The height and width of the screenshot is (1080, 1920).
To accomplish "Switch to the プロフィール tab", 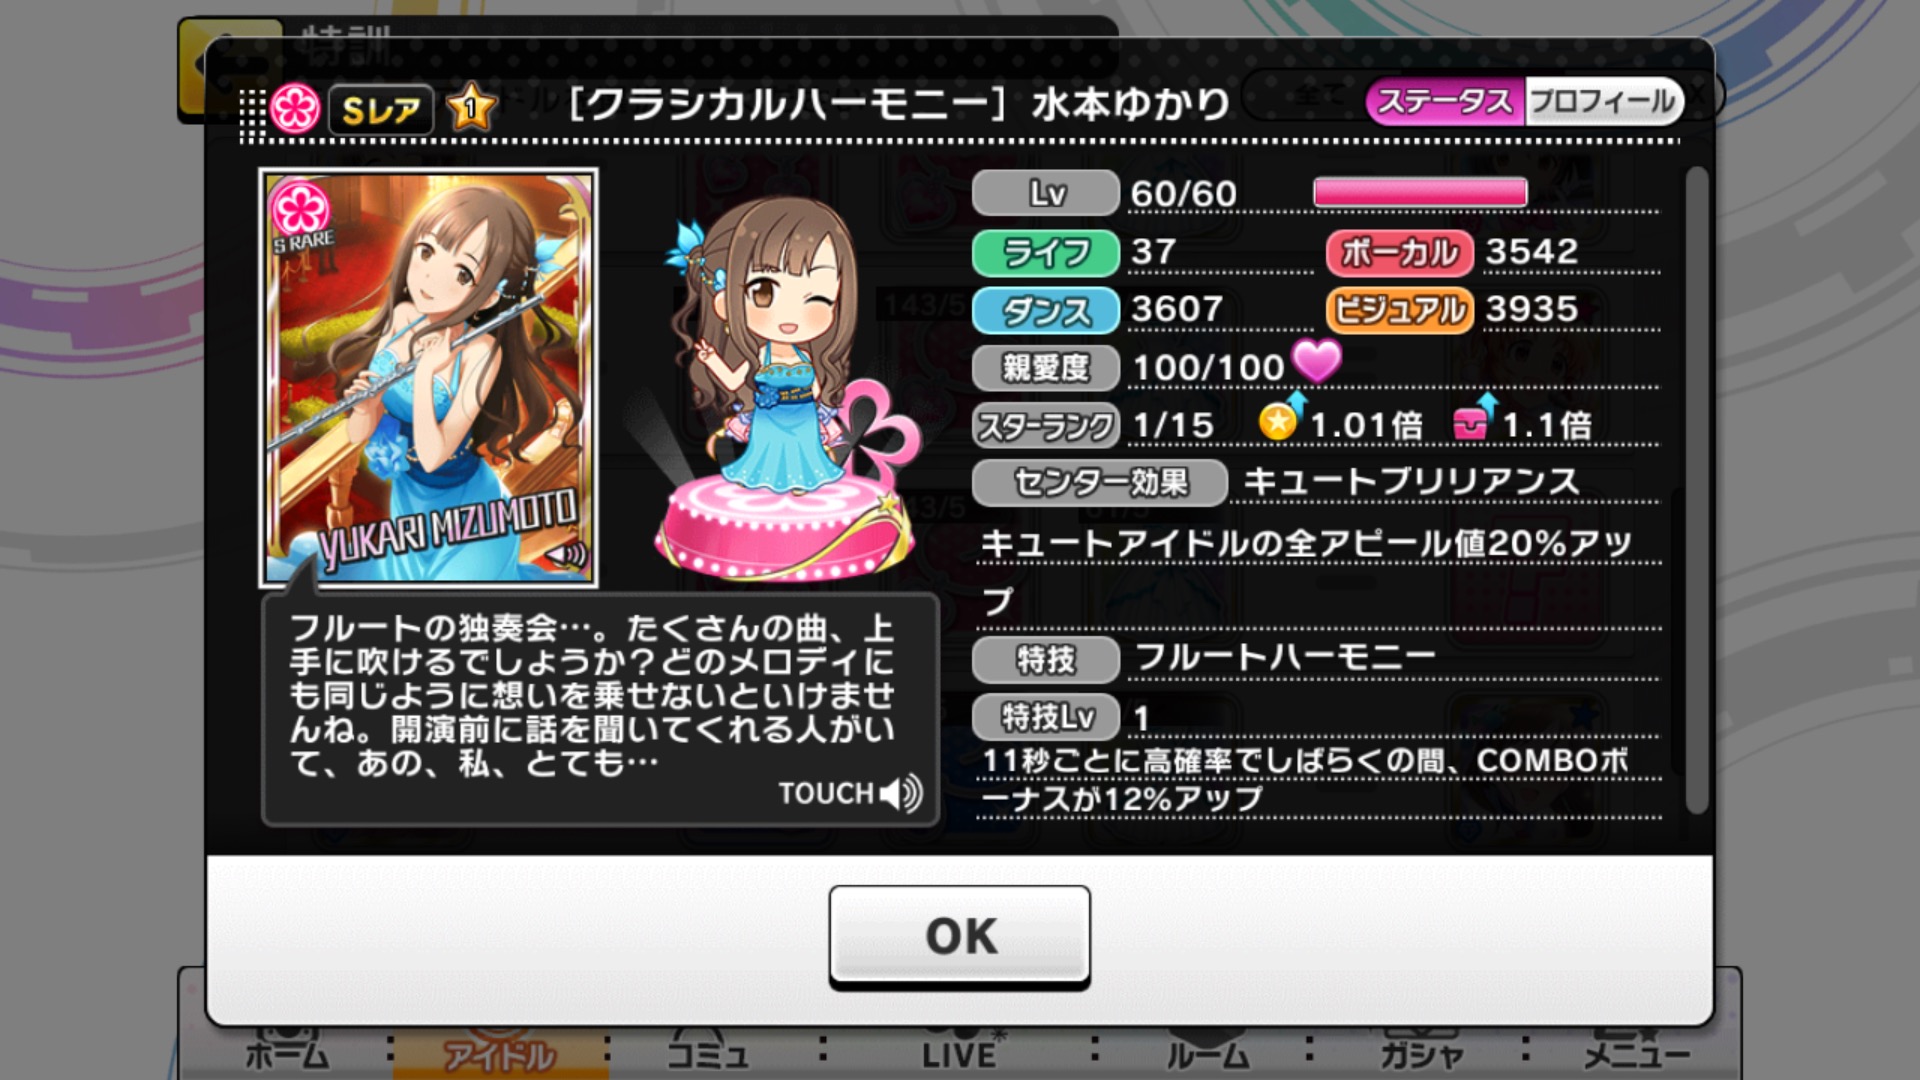I will click(1603, 101).
